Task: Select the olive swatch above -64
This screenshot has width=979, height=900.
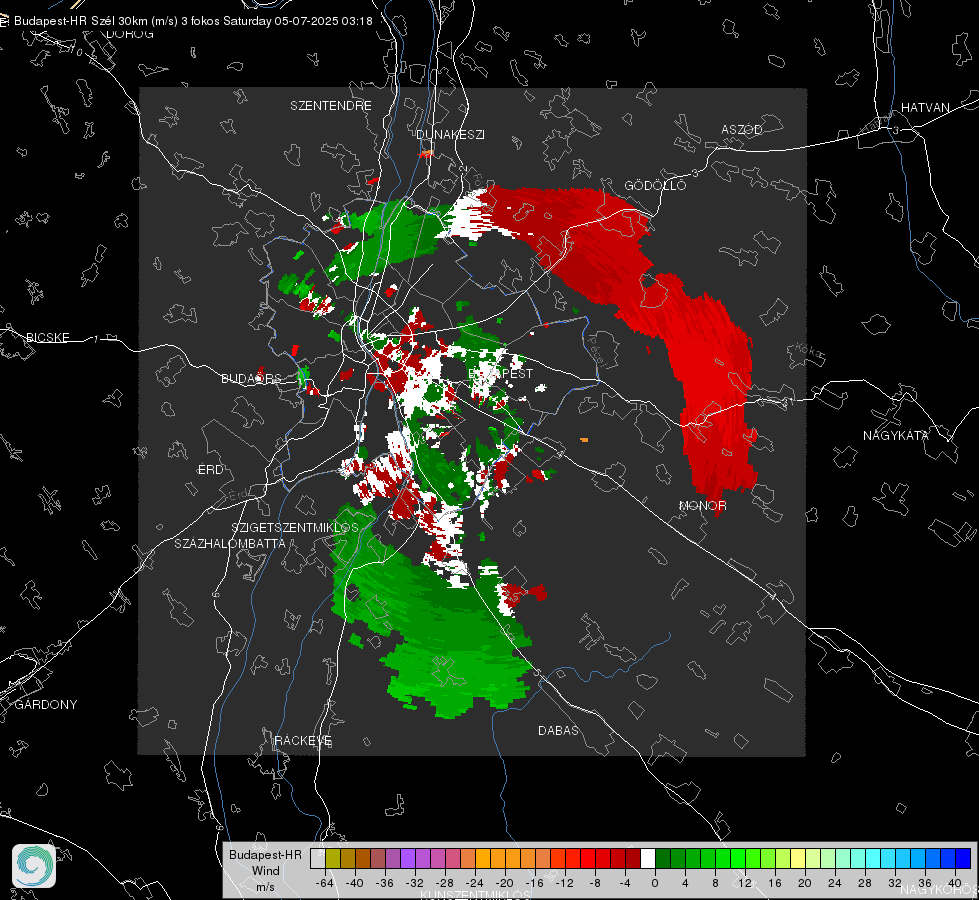Action: coord(333,858)
